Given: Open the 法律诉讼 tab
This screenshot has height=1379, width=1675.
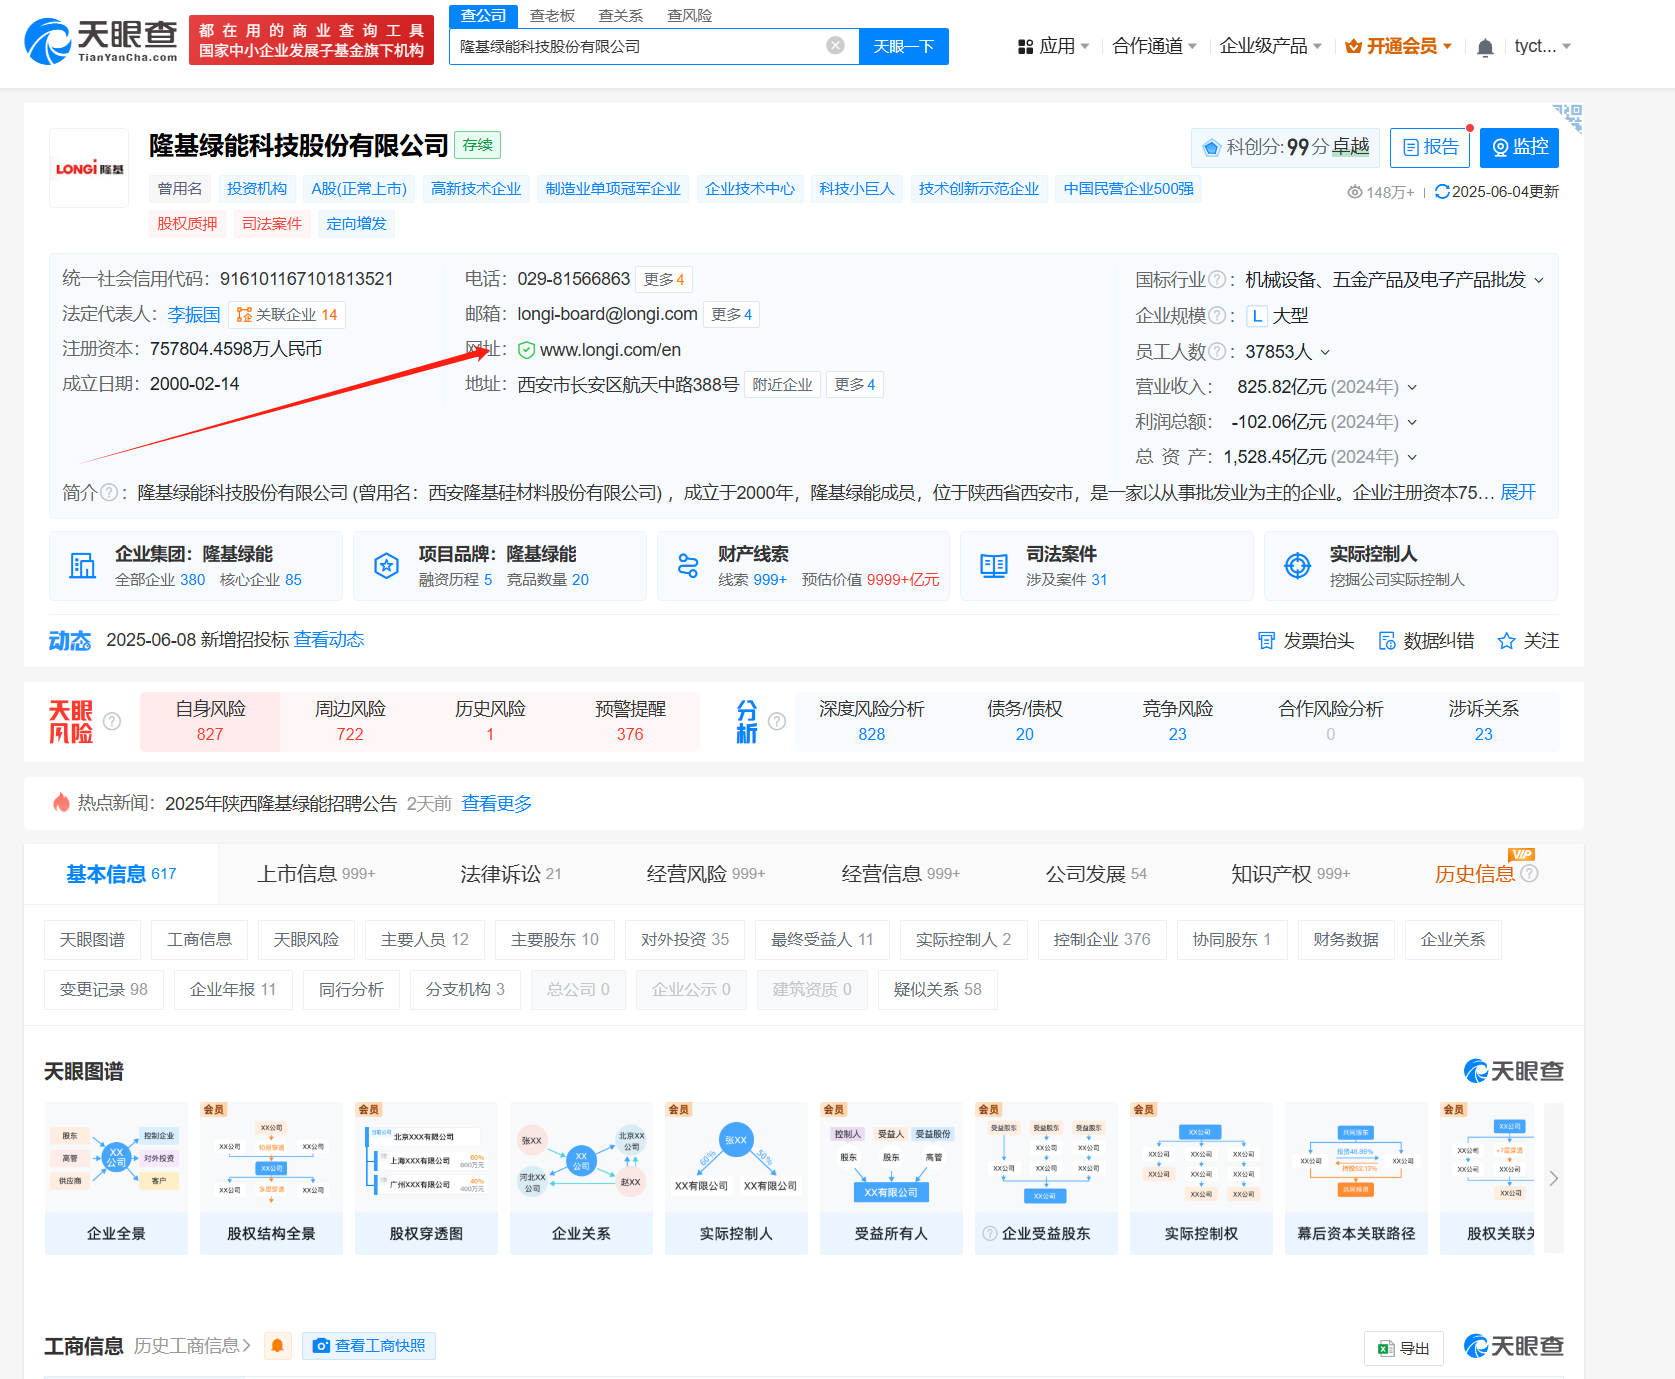Looking at the screenshot, I should (510, 874).
